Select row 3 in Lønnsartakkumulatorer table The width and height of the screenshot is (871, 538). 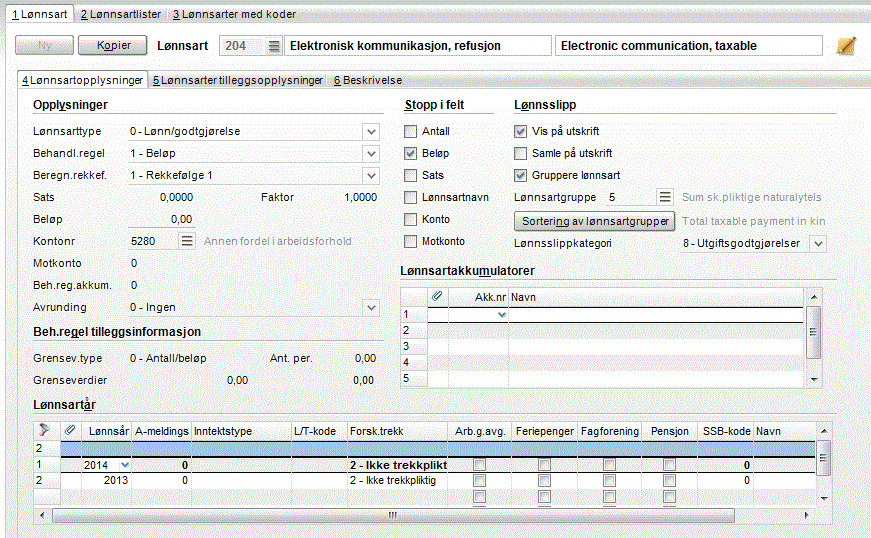click(x=602, y=346)
